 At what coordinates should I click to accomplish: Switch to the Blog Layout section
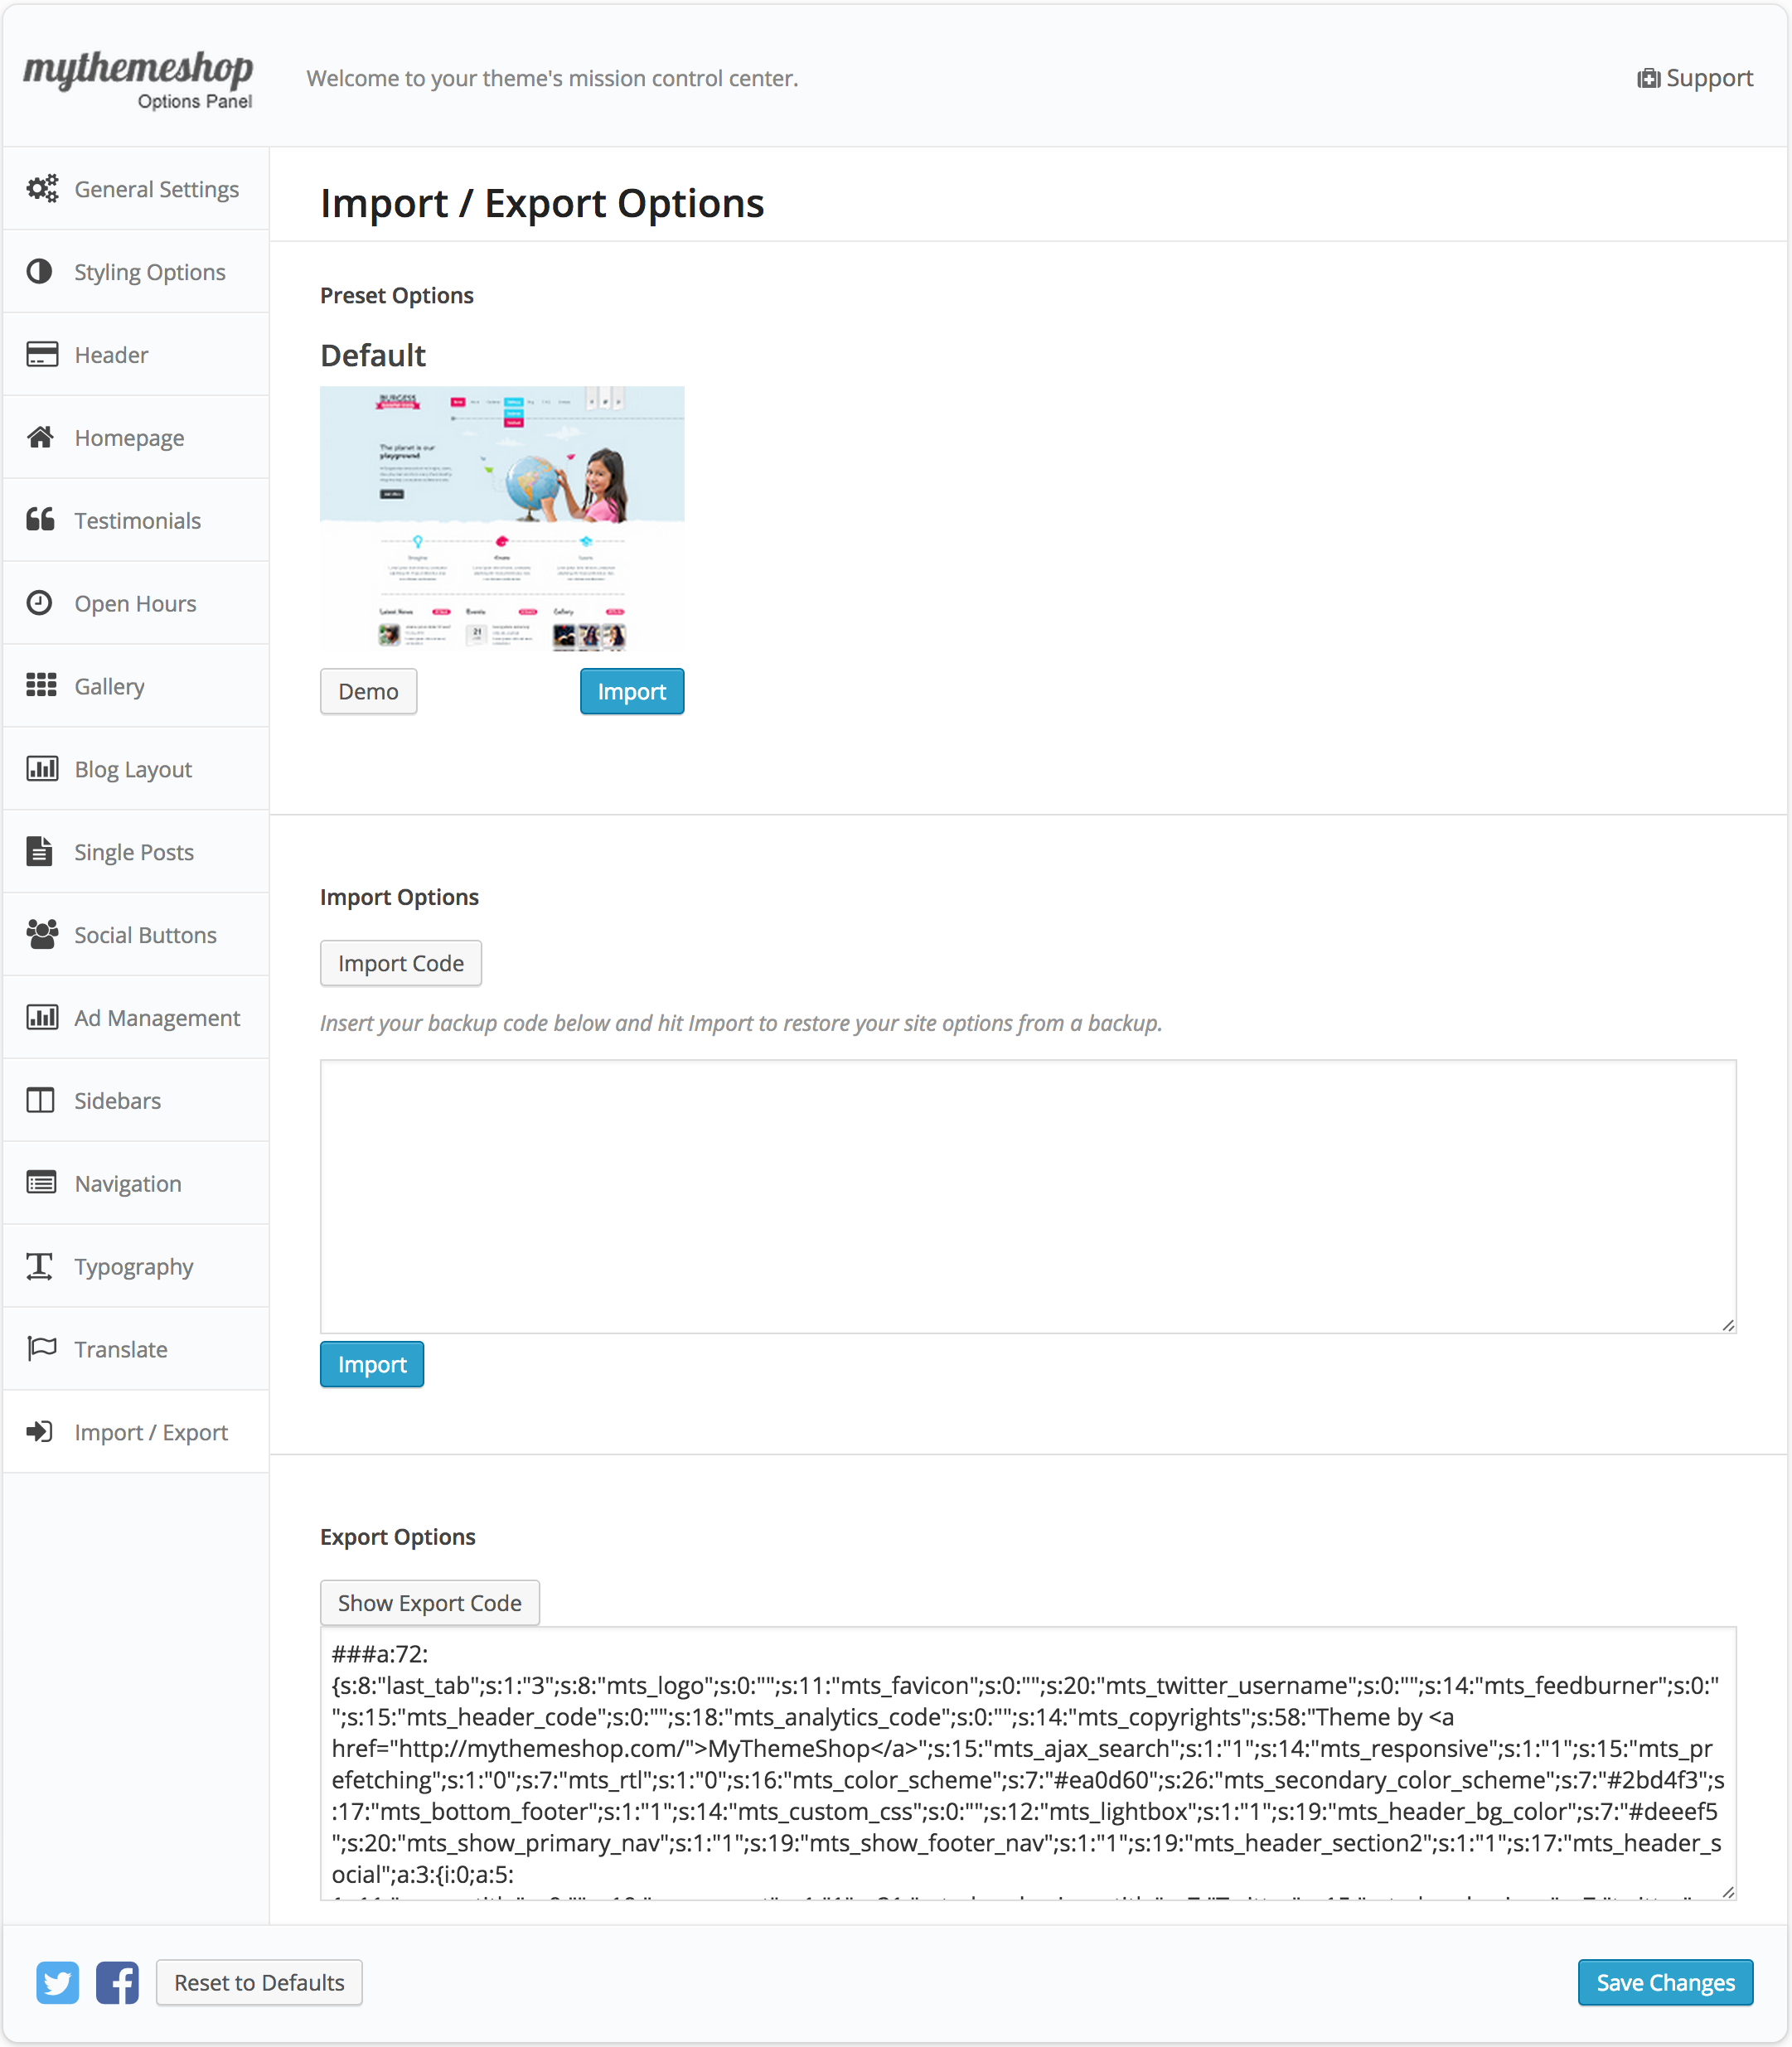point(133,769)
